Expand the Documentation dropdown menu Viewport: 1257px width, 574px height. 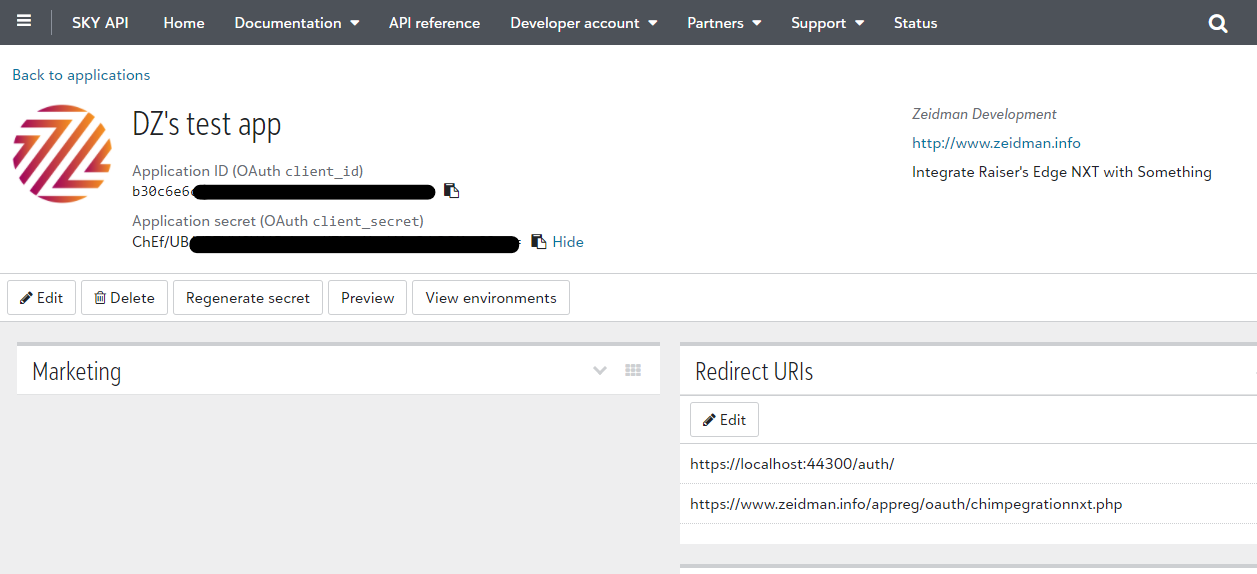pos(297,23)
